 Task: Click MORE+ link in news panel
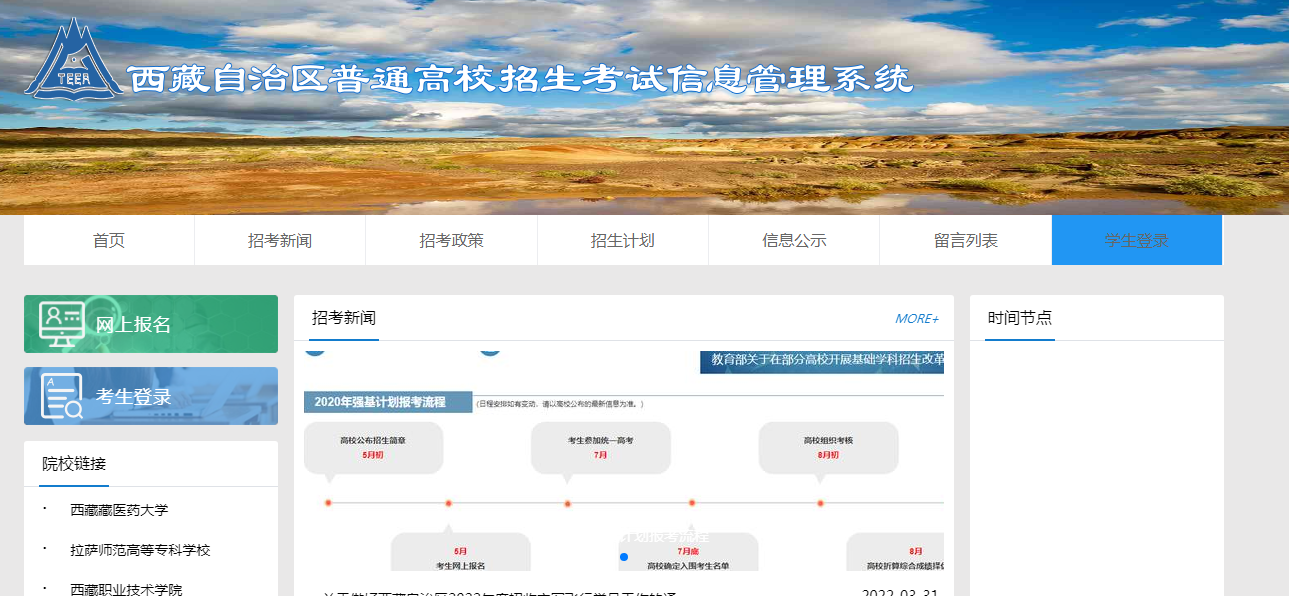(916, 319)
